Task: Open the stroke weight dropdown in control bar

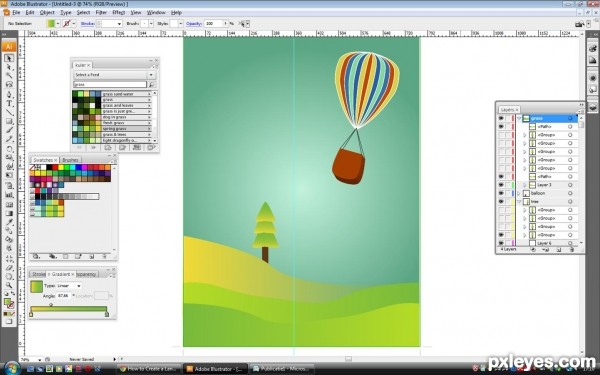Action: 119,24
